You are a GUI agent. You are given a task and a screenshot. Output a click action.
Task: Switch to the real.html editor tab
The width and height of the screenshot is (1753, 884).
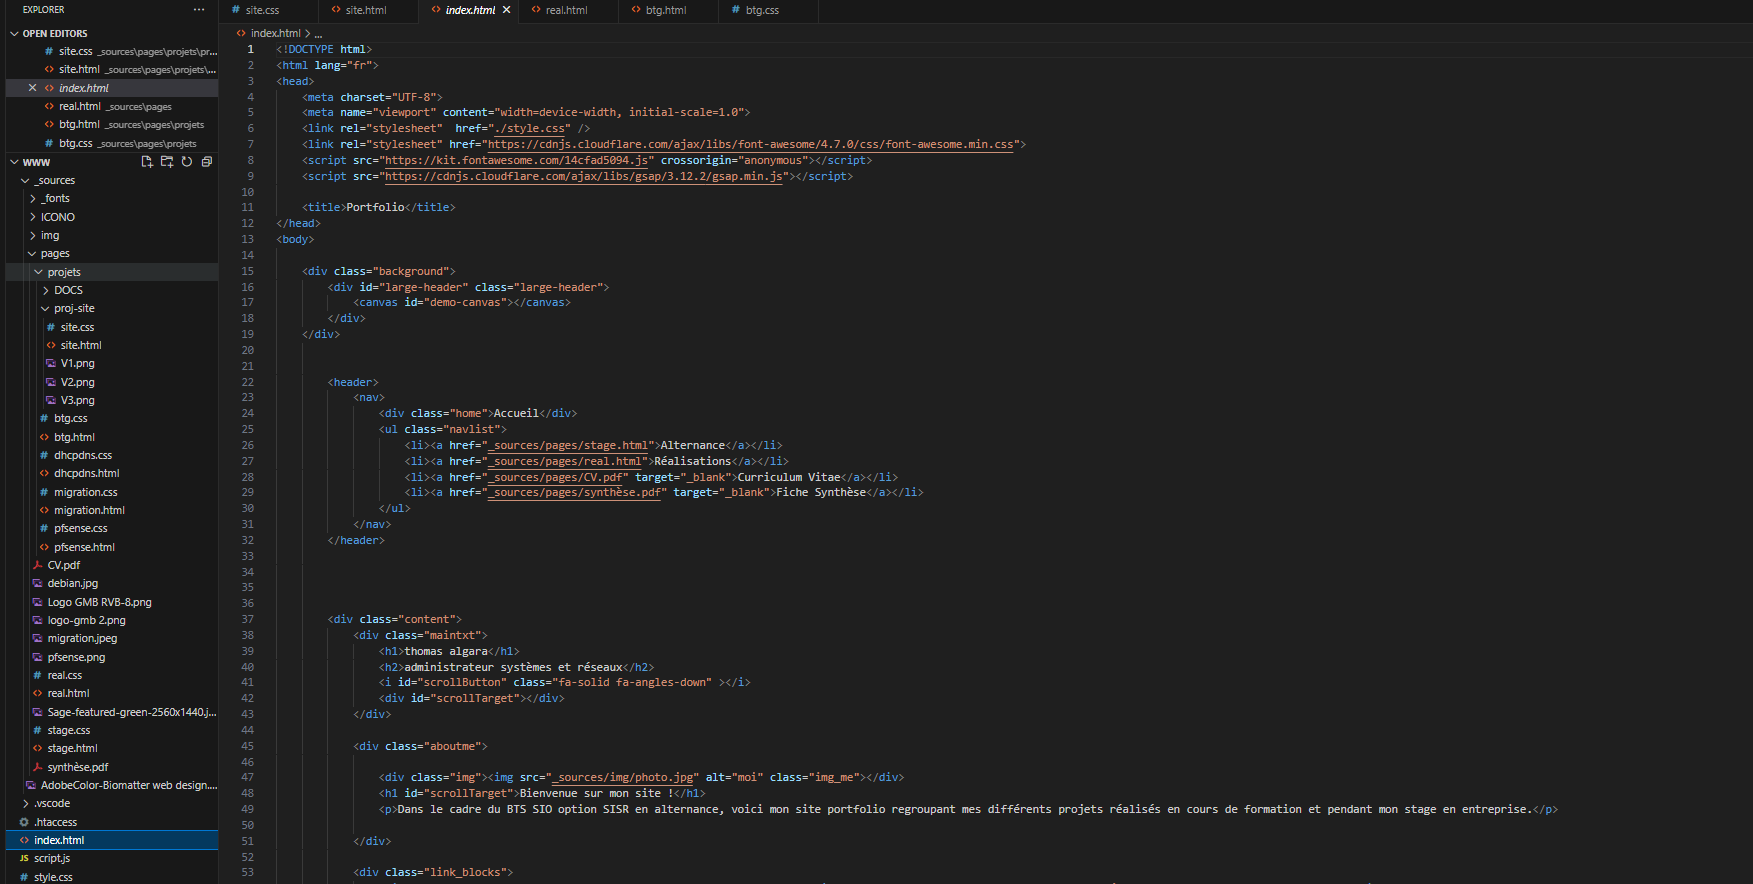click(566, 10)
